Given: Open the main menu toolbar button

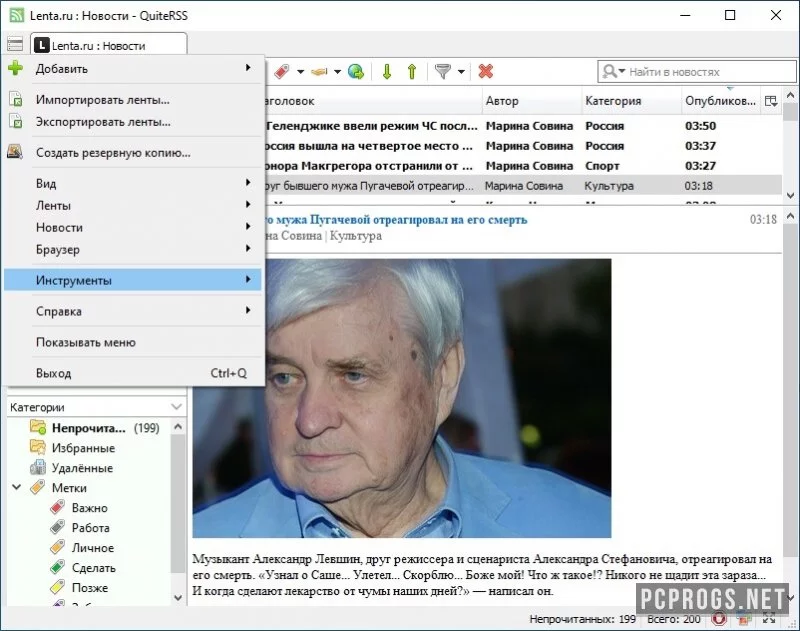Looking at the screenshot, I should pyautogui.click(x=15, y=44).
